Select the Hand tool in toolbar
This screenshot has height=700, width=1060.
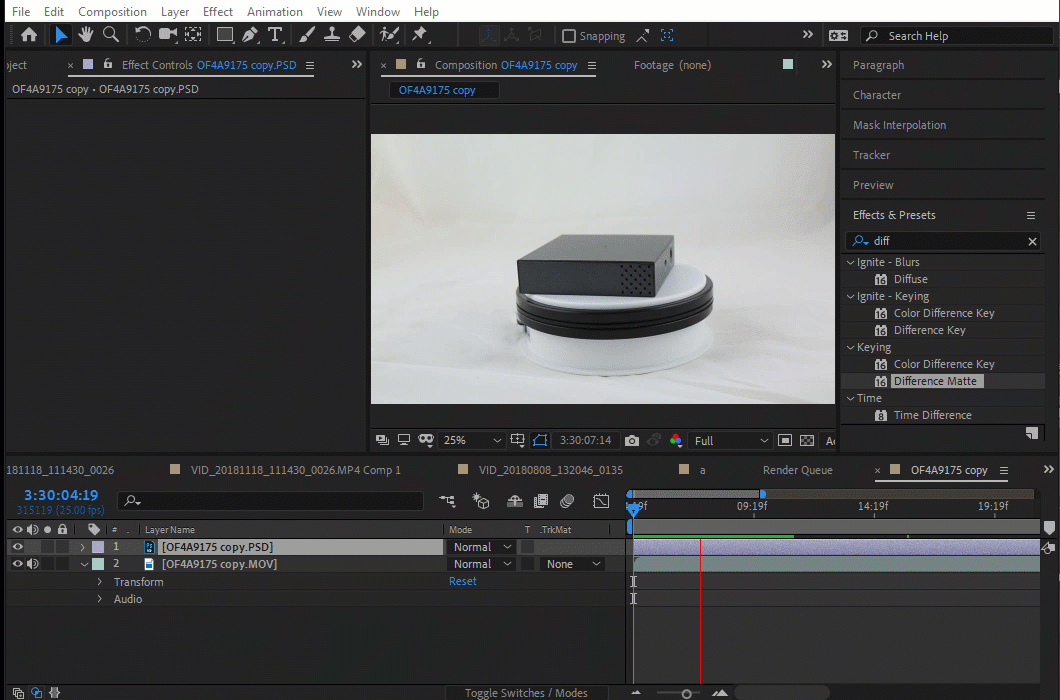87,35
